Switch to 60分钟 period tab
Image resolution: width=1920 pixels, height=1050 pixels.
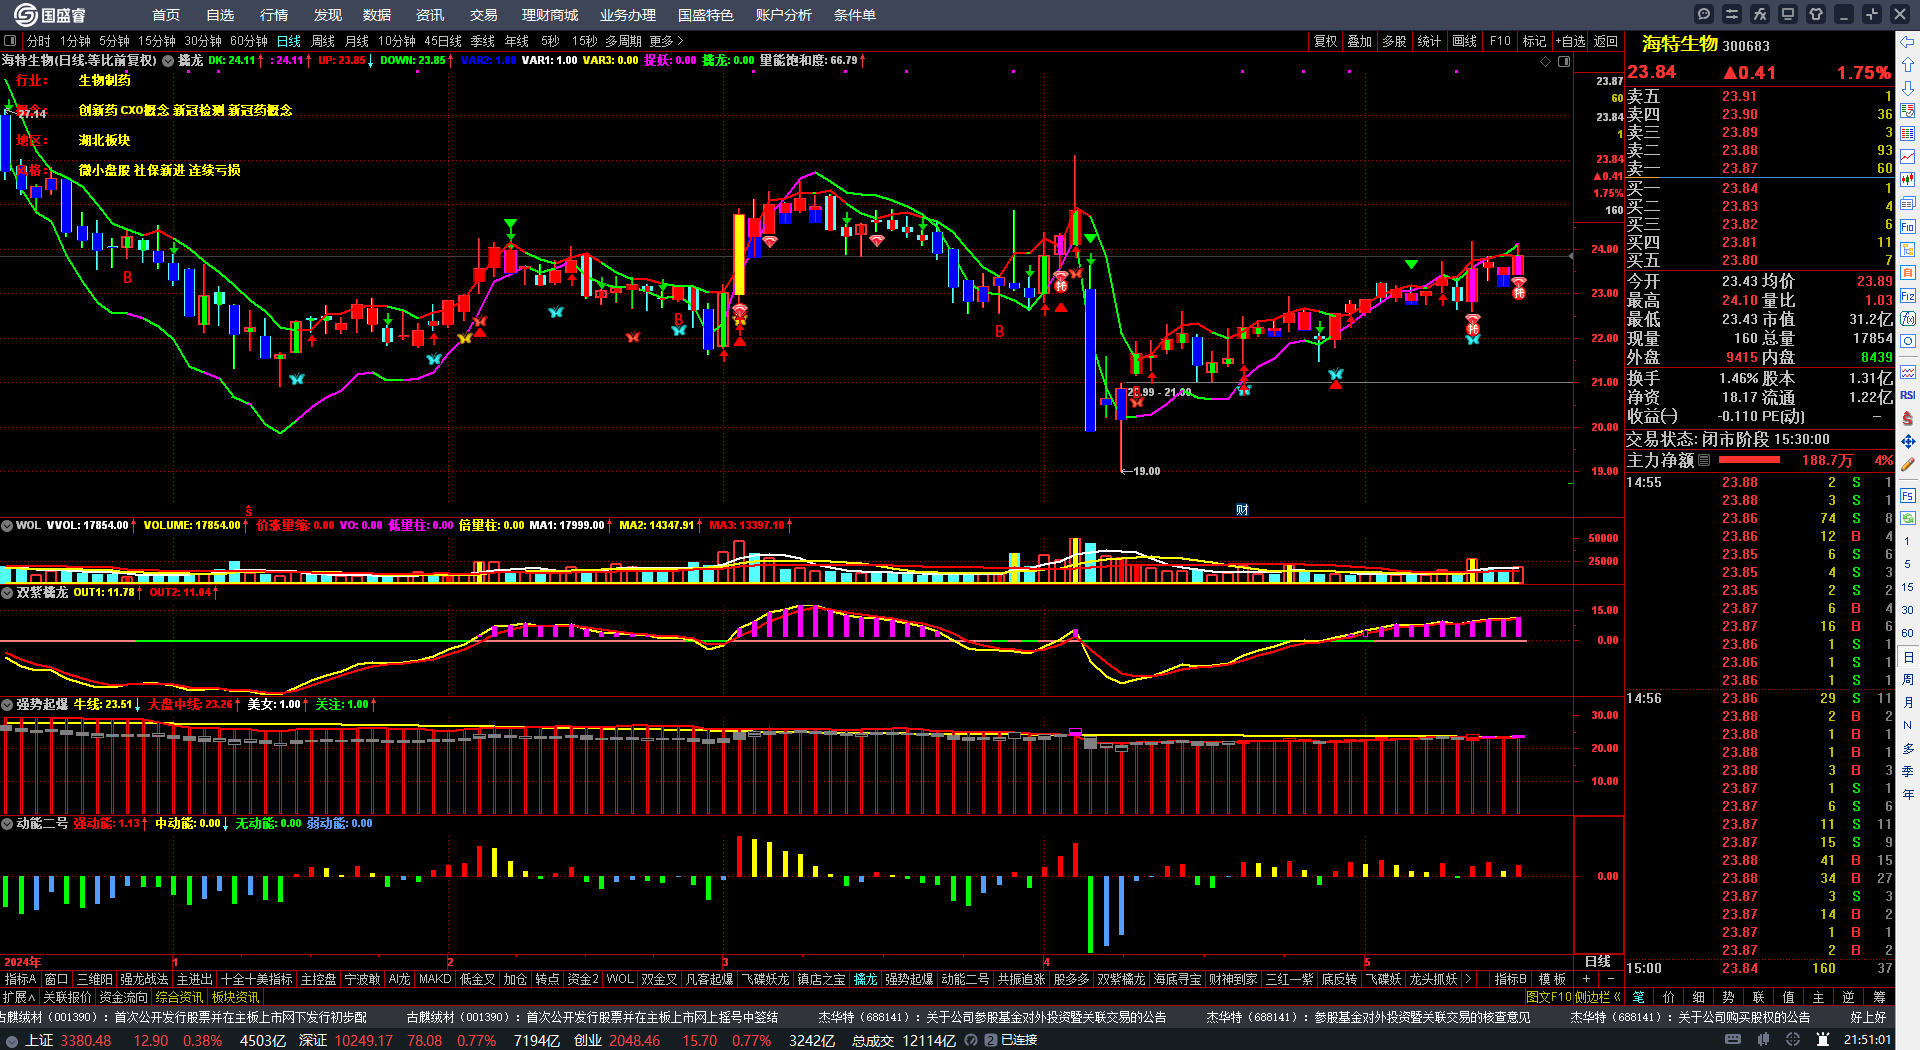click(249, 41)
